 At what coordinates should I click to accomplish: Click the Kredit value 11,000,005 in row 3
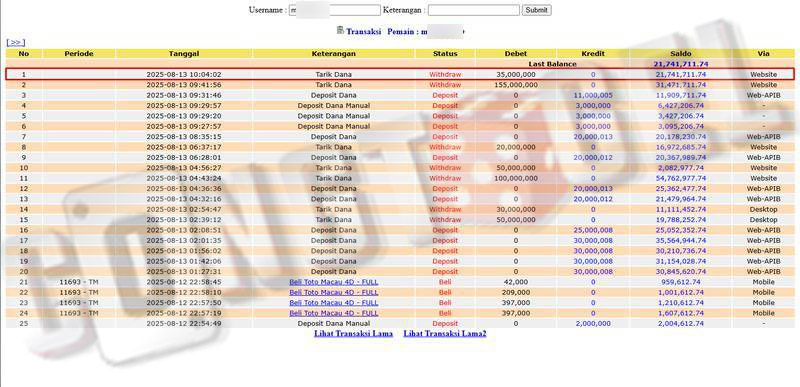(593, 95)
